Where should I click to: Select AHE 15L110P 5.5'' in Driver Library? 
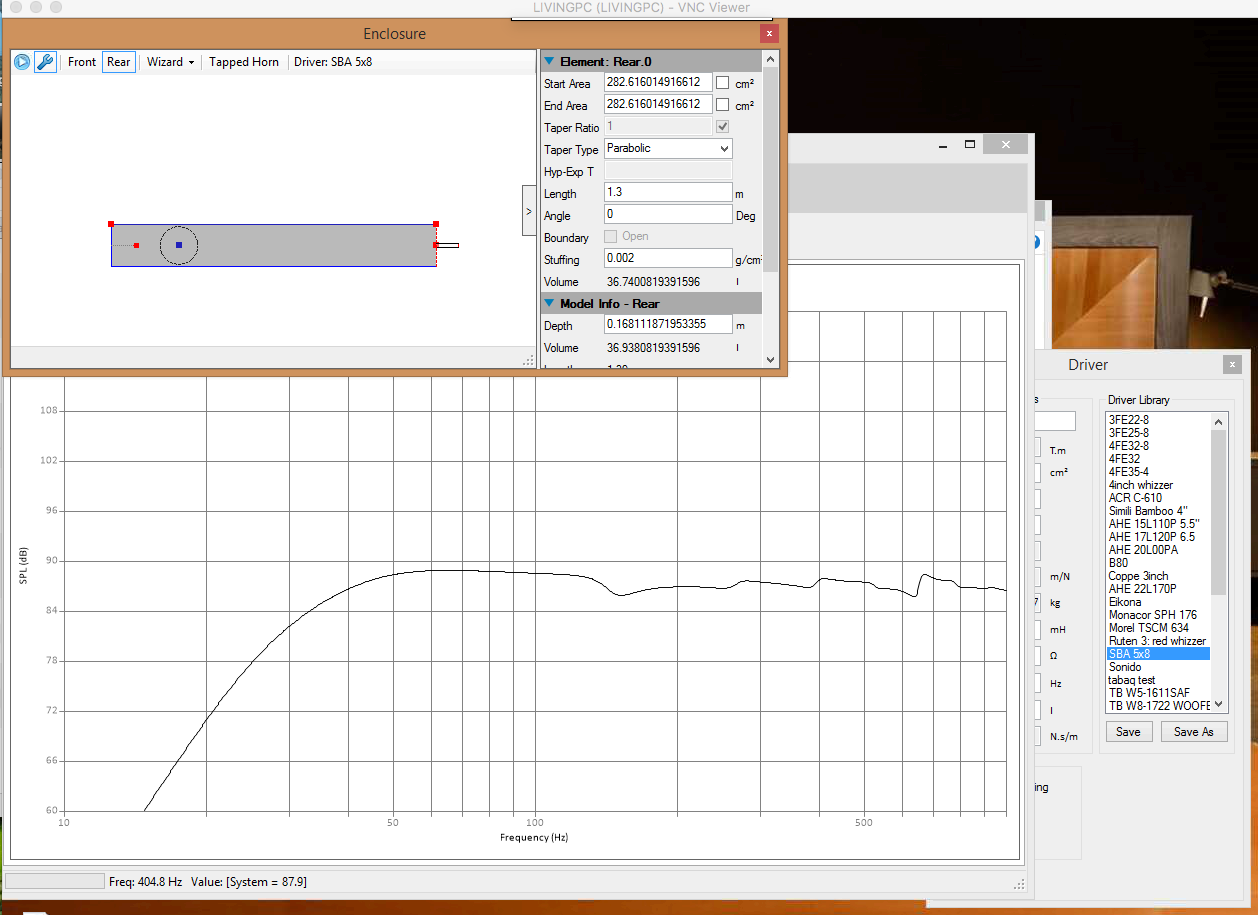(x=1152, y=524)
